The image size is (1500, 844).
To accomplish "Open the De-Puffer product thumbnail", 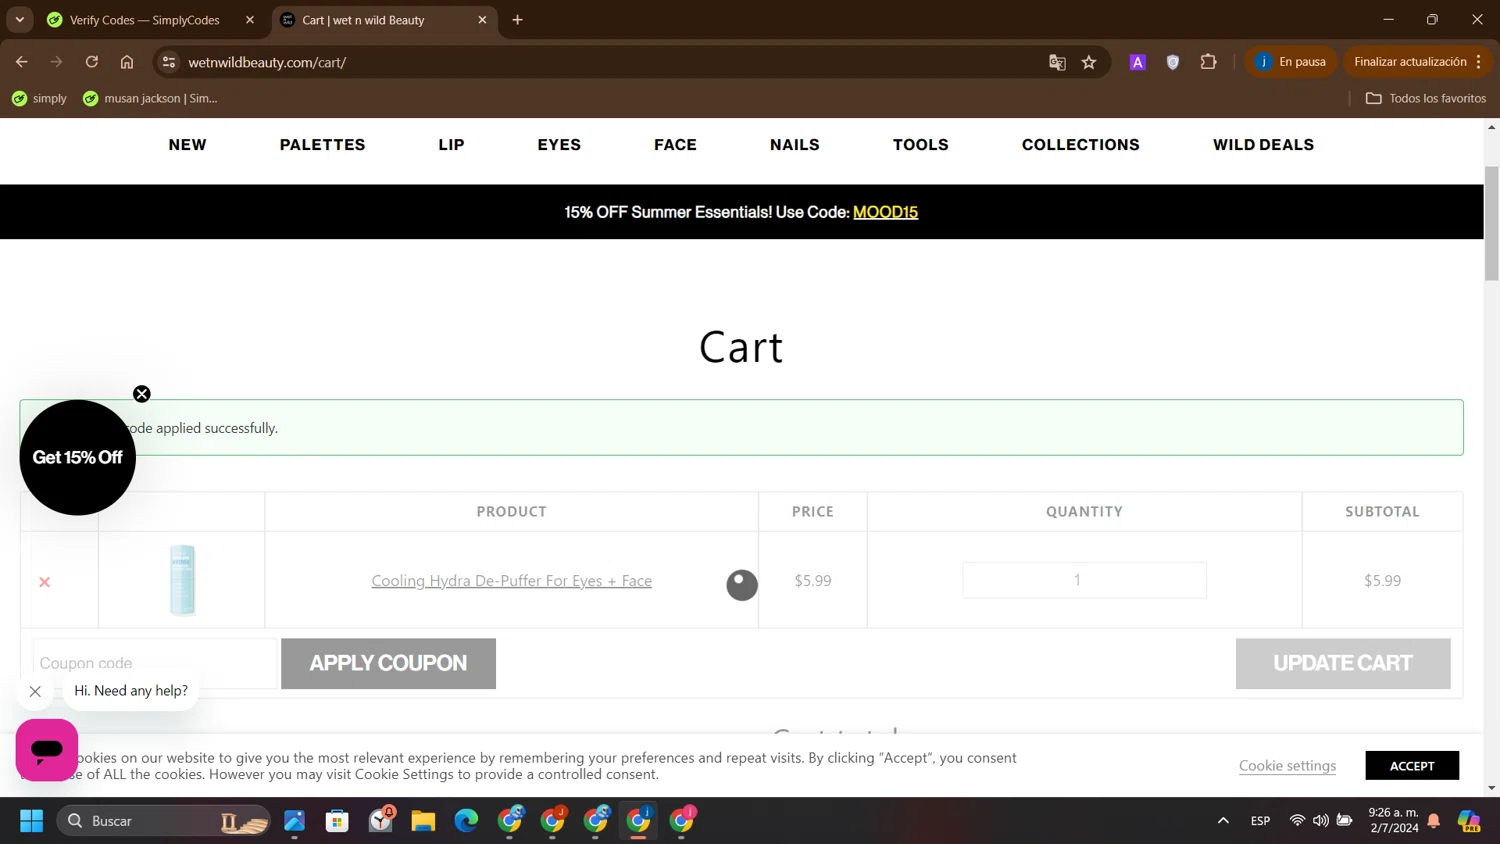I will (x=182, y=580).
